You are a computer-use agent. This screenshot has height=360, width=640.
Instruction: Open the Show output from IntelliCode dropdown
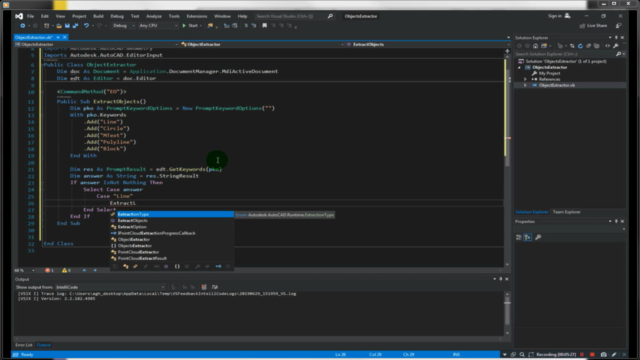click(110, 287)
